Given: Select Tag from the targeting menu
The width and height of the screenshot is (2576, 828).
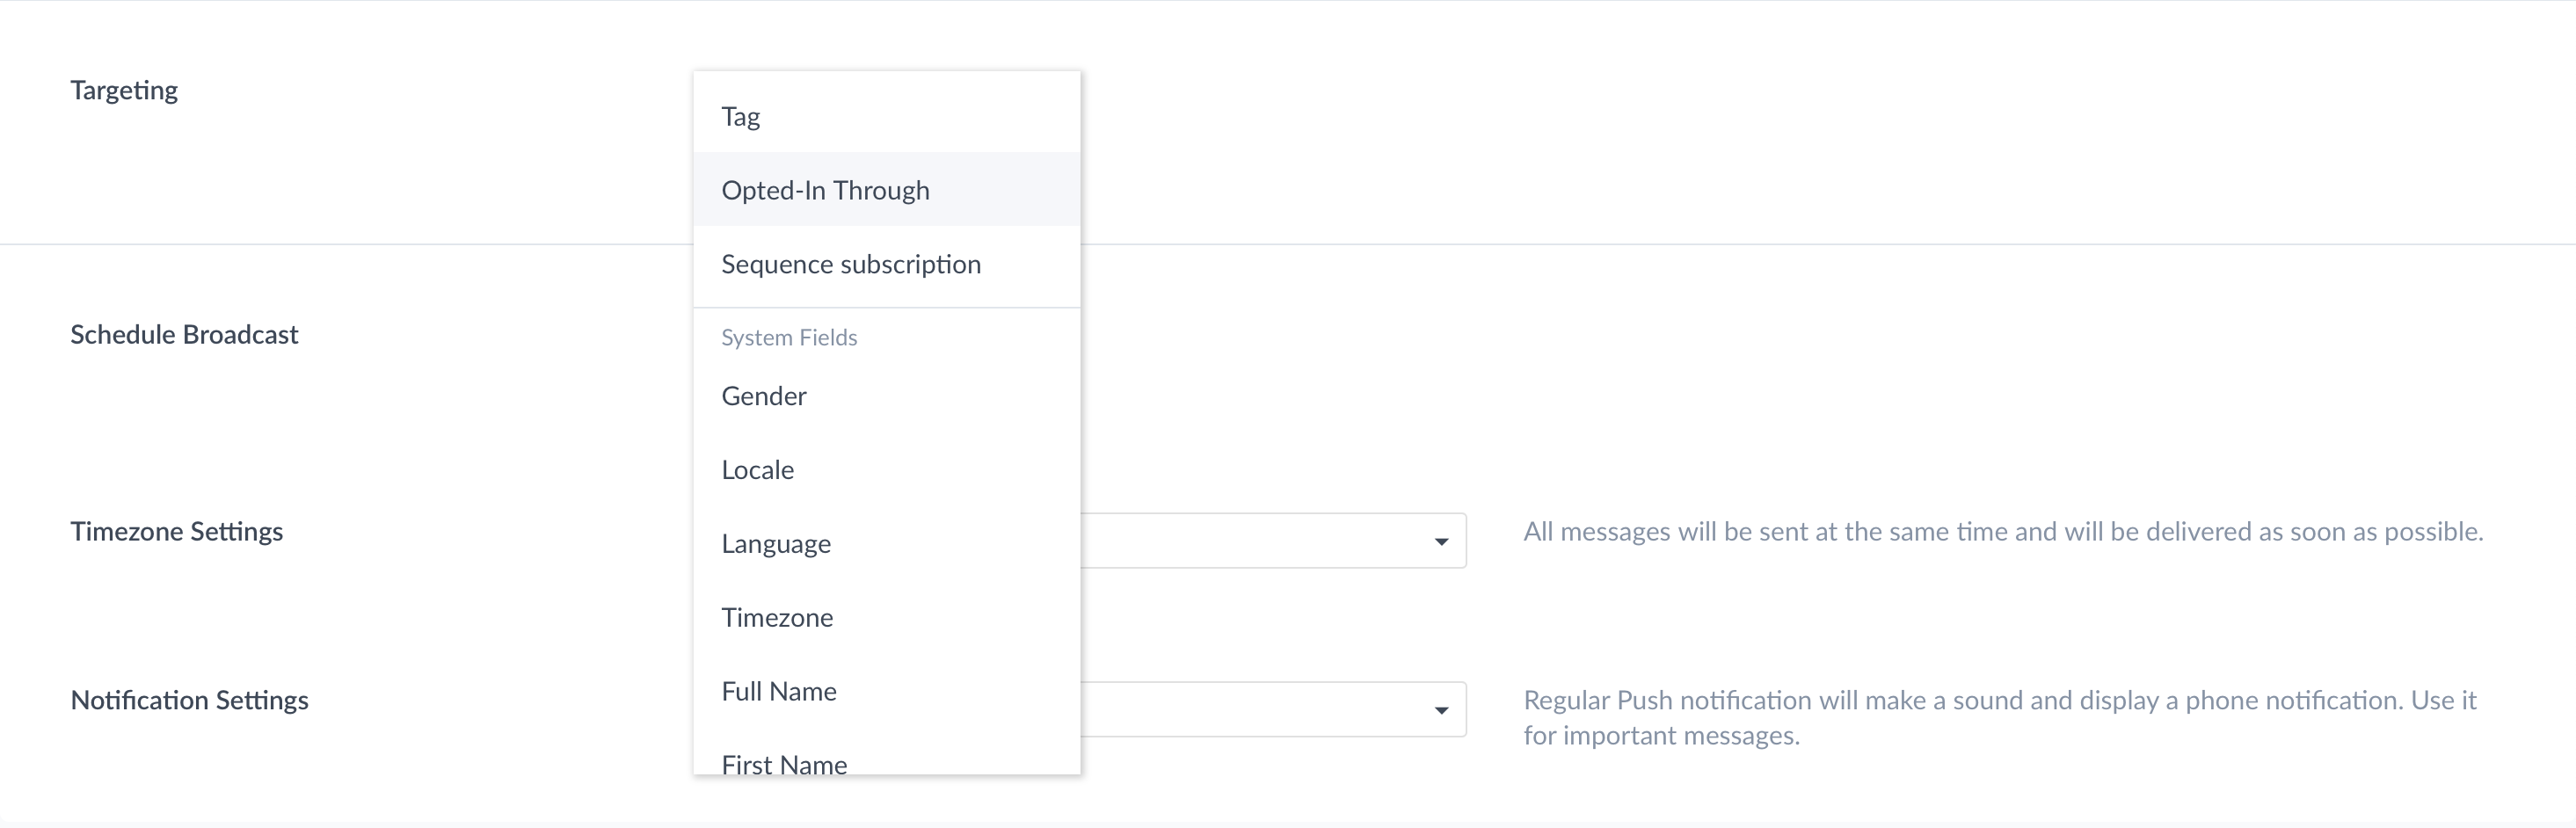Looking at the screenshot, I should [x=886, y=116].
